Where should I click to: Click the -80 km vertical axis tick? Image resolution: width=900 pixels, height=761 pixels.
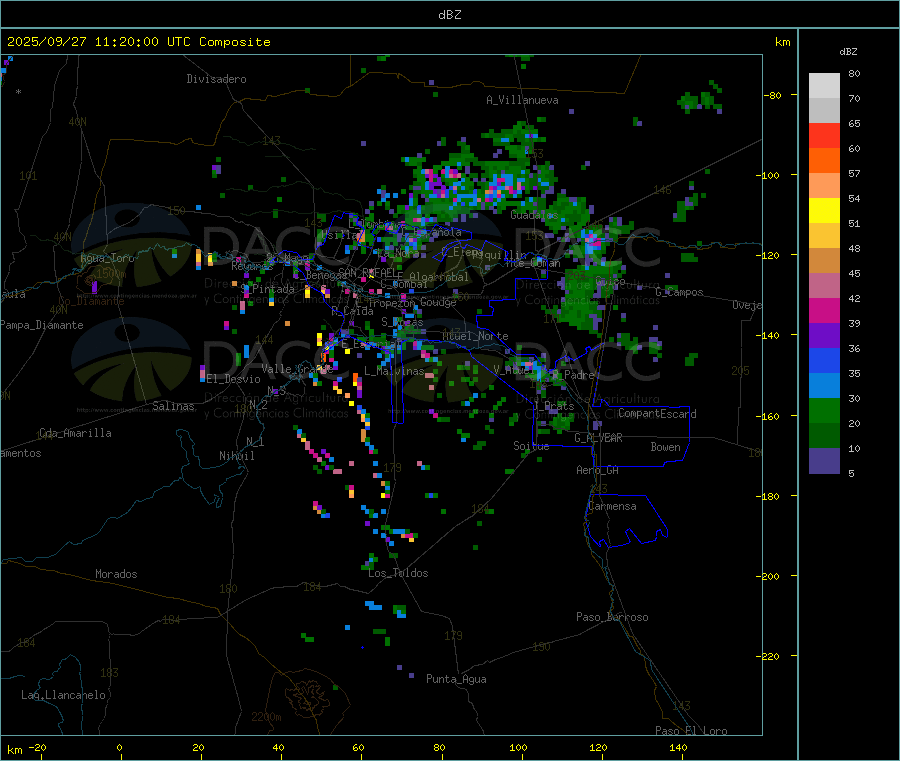pyautogui.click(x=772, y=95)
